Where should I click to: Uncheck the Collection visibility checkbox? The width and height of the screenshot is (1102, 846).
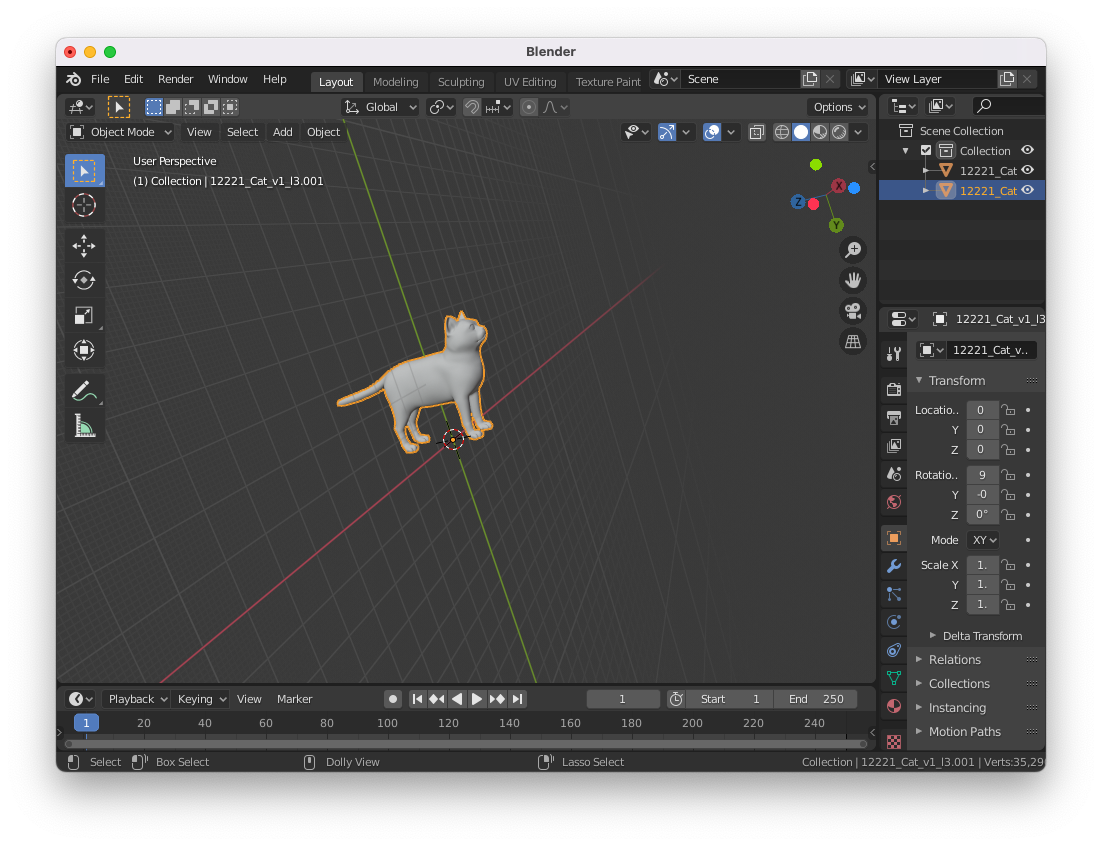[x=926, y=151]
